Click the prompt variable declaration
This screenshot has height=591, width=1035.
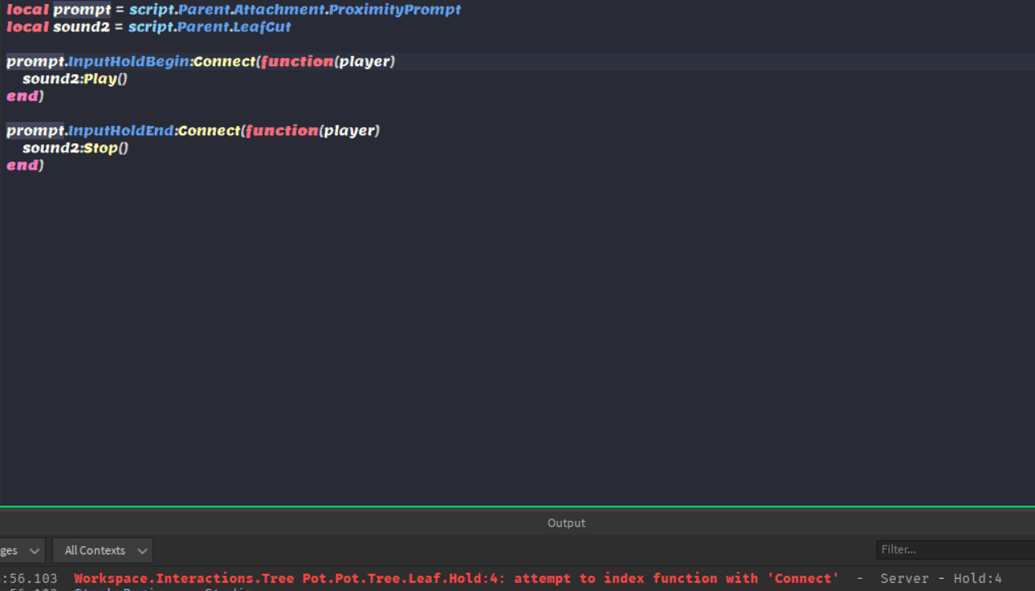81,9
